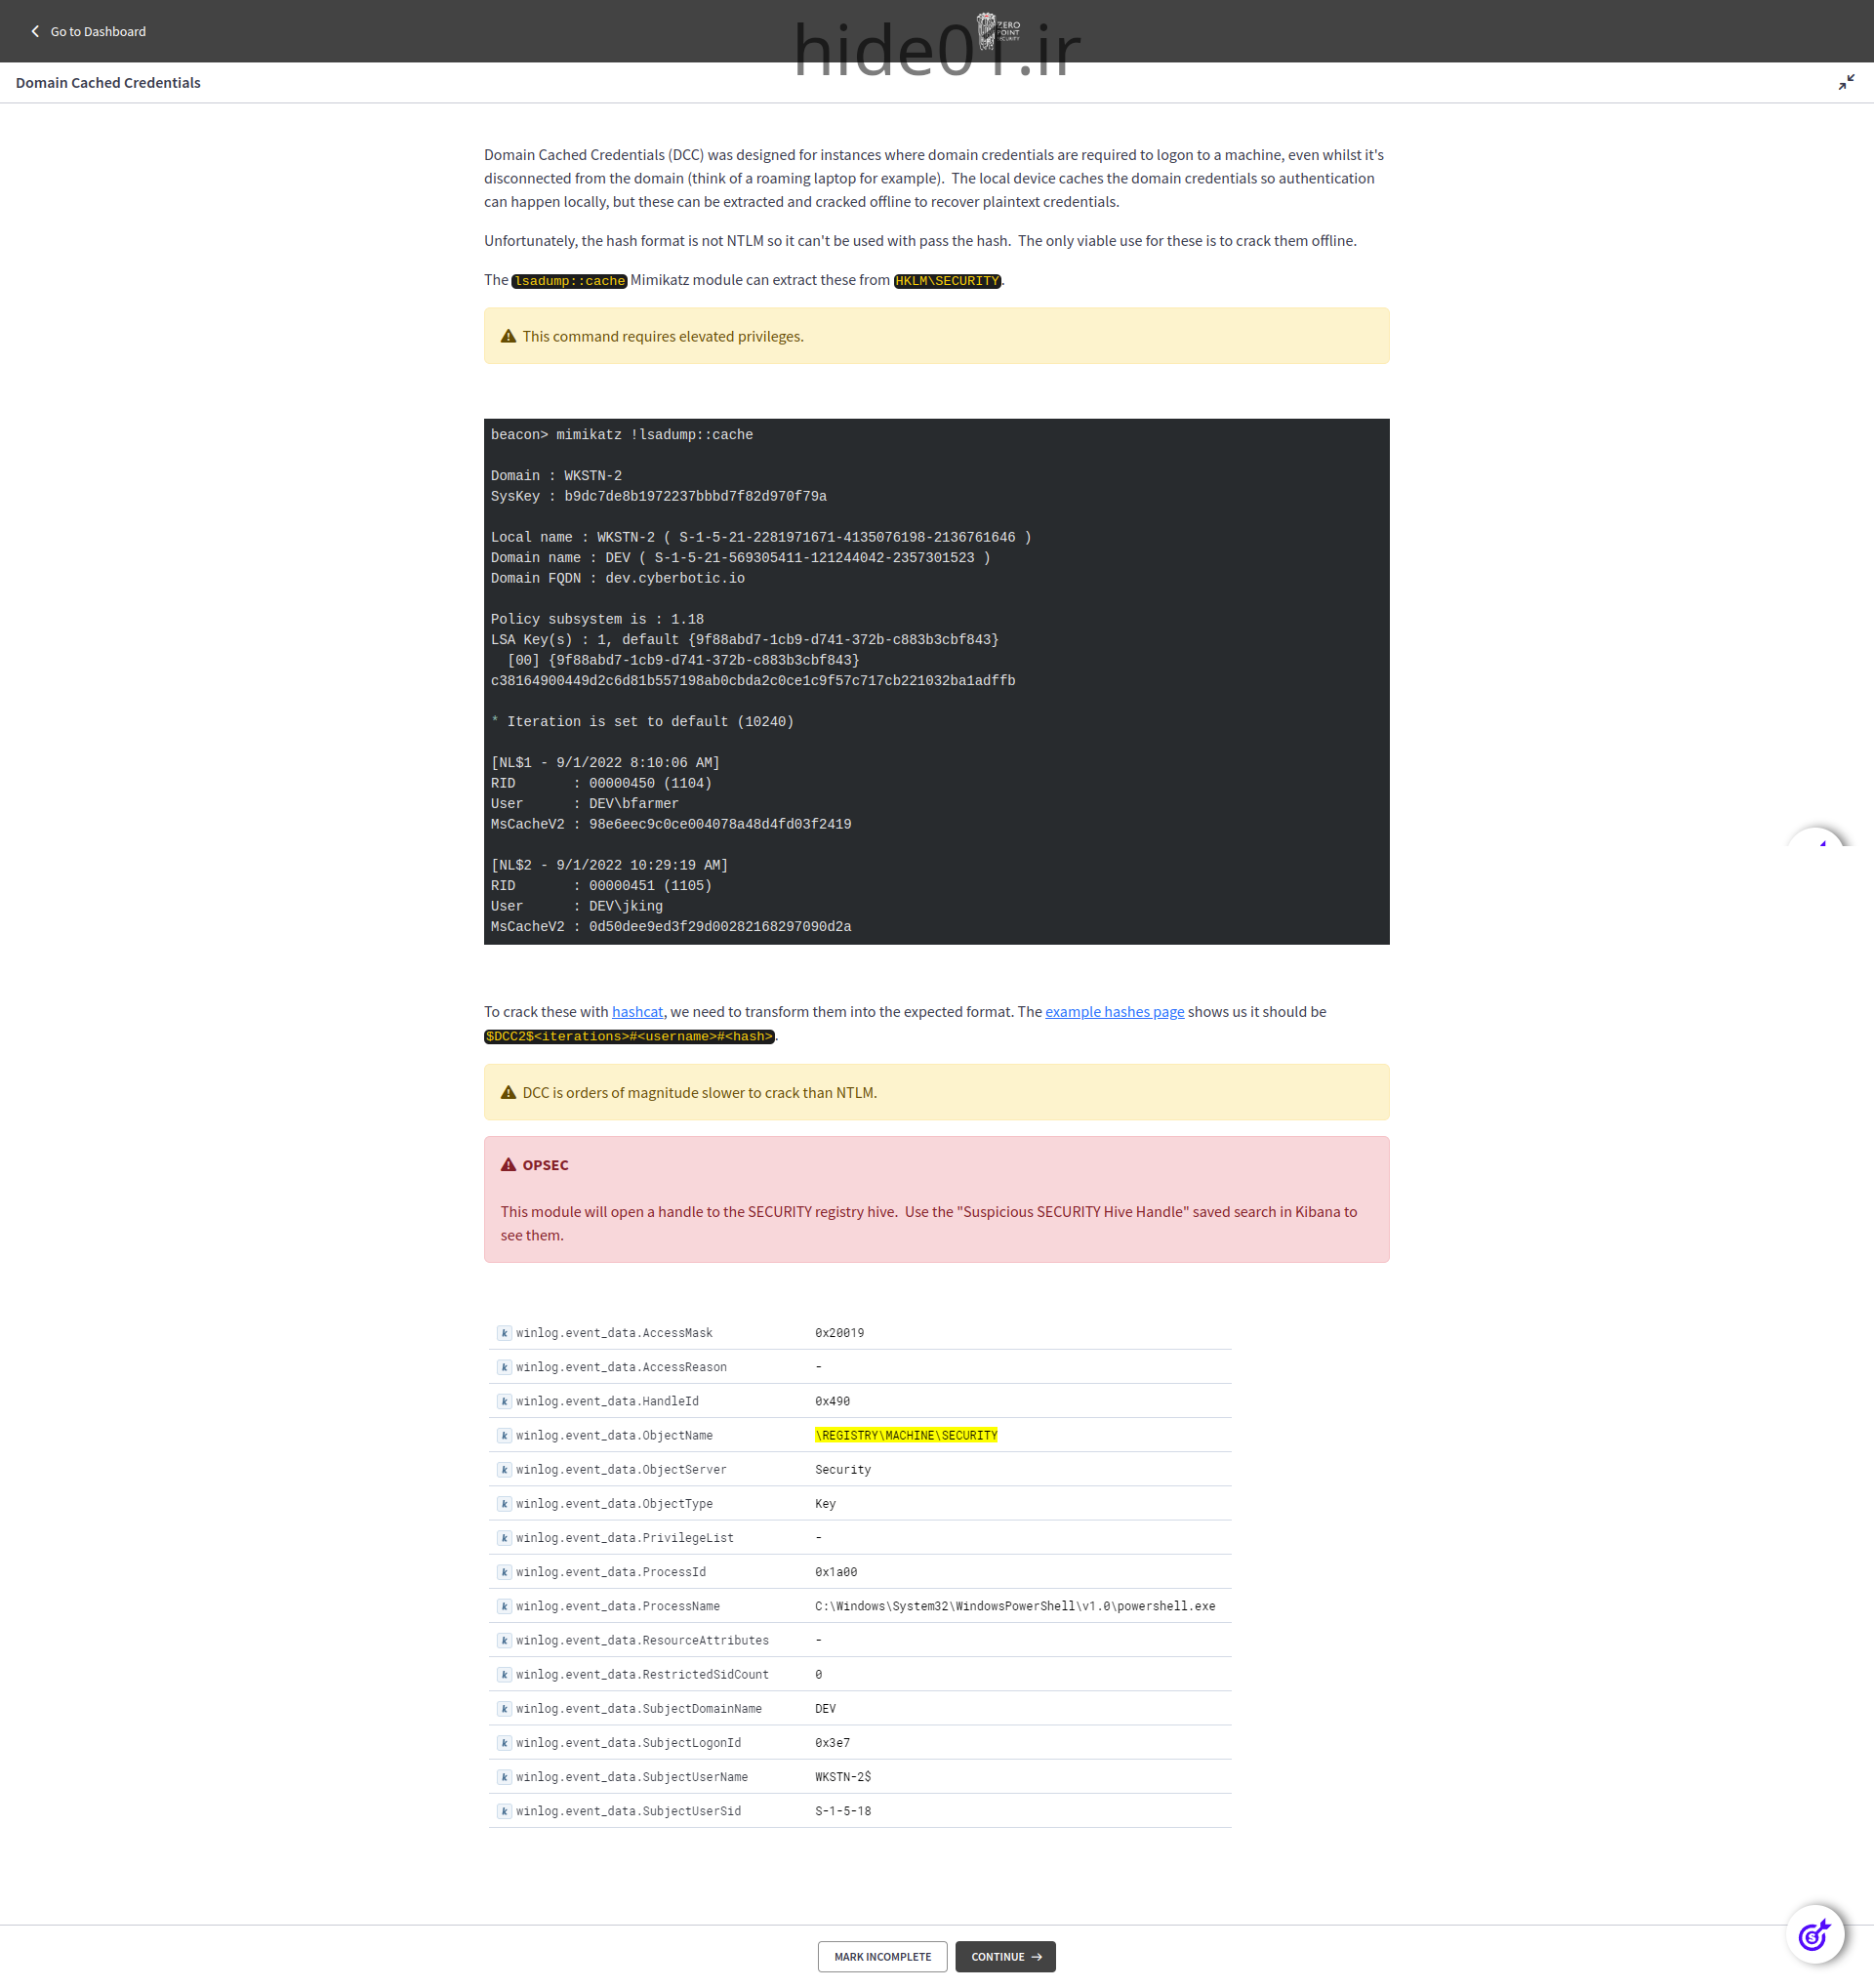This screenshot has height=1988, width=1874.
Task: Click the partially visible floating side button
Action: coord(1817,838)
